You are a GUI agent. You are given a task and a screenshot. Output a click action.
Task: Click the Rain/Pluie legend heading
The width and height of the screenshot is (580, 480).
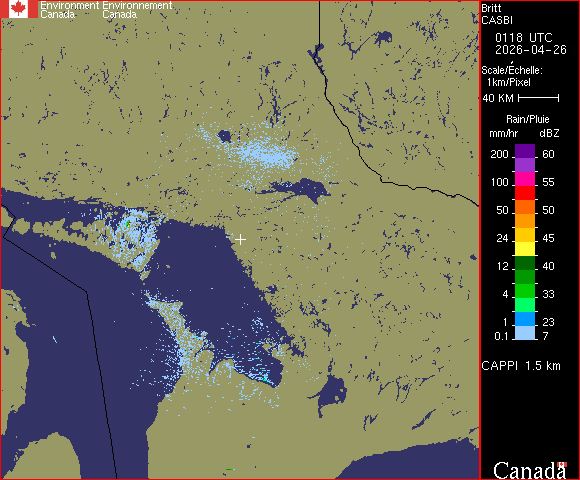(x=527, y=119)
